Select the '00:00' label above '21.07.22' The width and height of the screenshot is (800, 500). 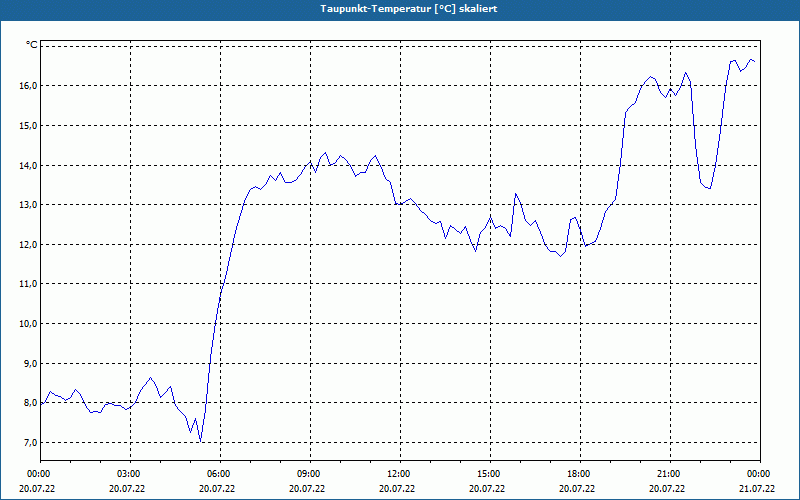pos(759,474)
